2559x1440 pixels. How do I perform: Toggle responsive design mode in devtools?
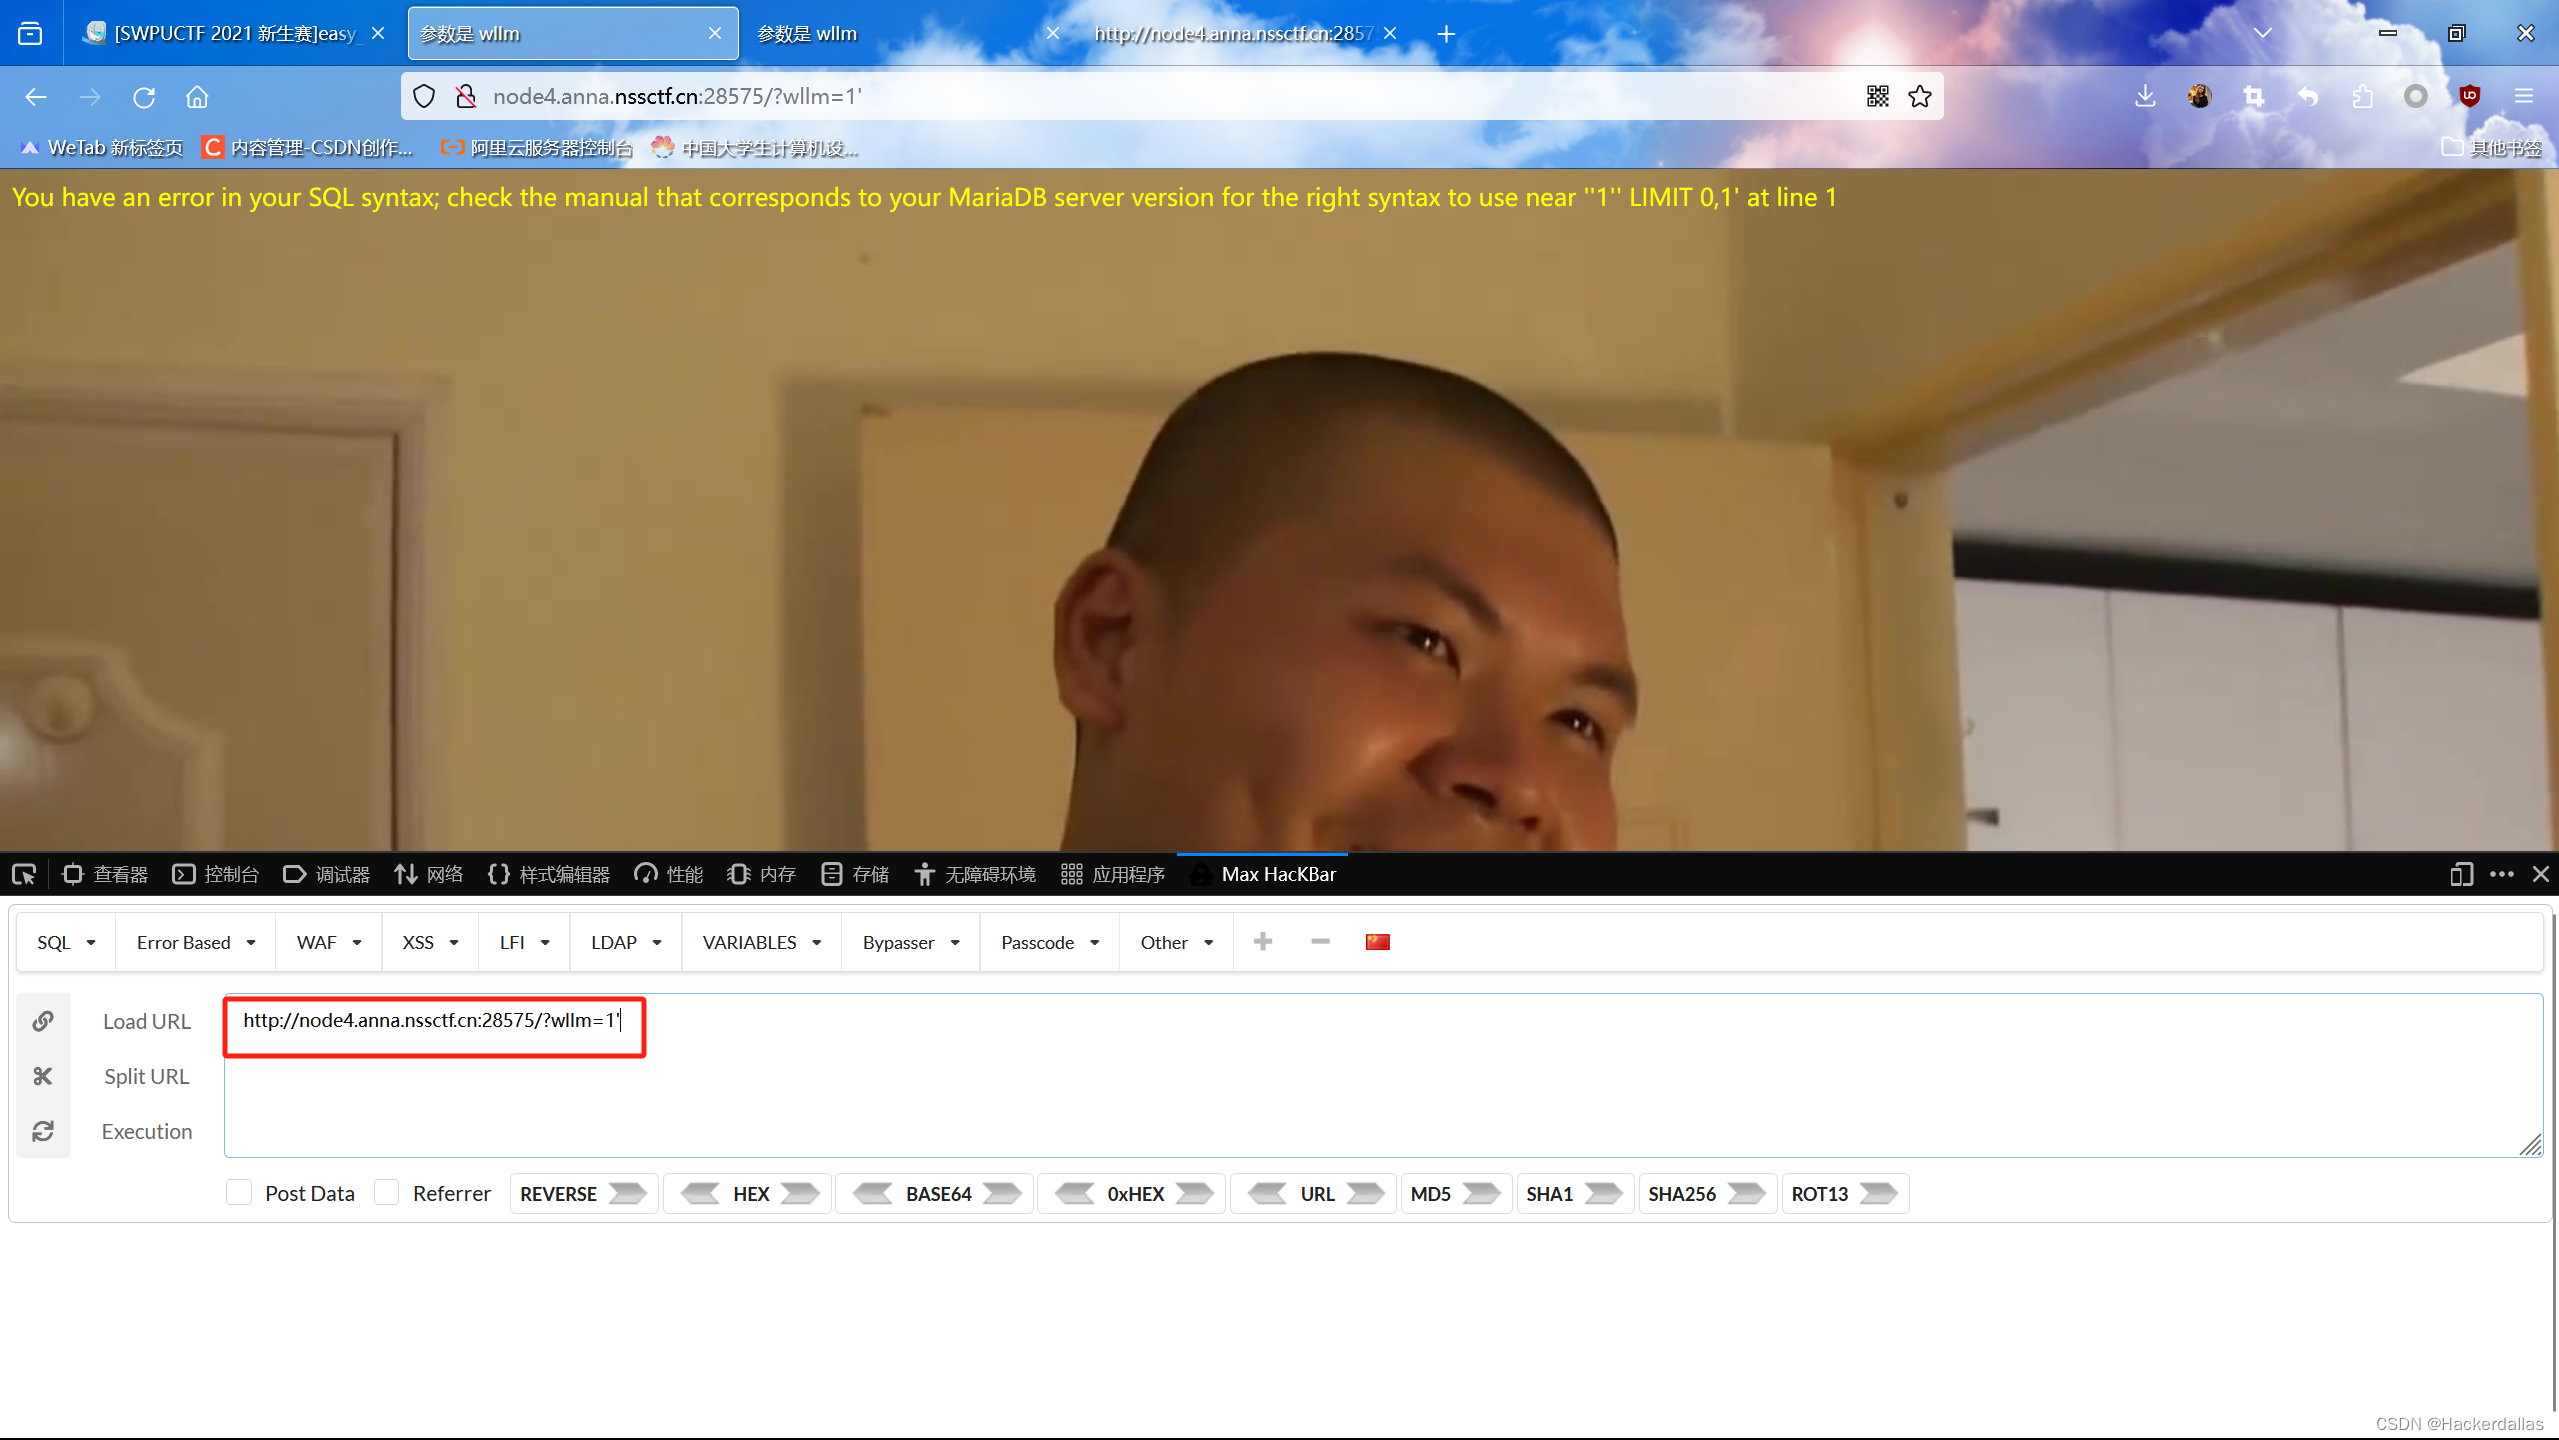click(2461, 874)
